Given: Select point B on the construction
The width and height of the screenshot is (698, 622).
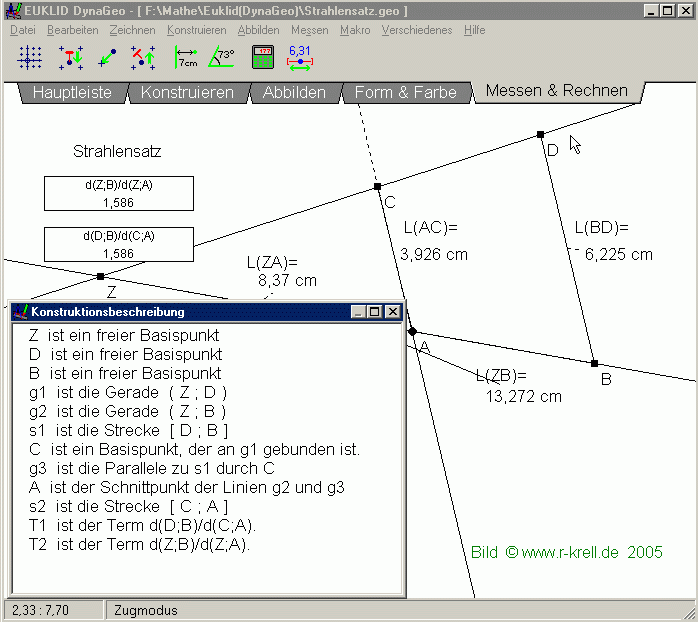Looking at the screenshot, I should (594, 363).
